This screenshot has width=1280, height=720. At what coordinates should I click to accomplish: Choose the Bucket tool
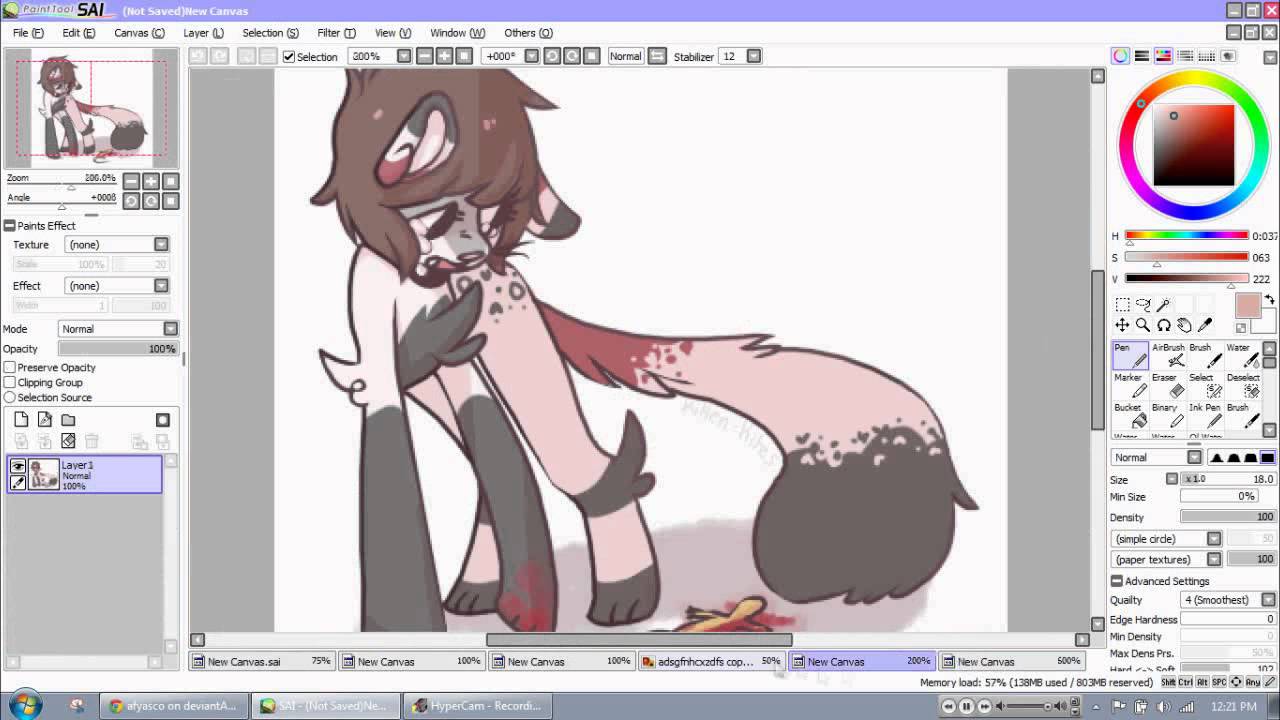[1130, 415]
